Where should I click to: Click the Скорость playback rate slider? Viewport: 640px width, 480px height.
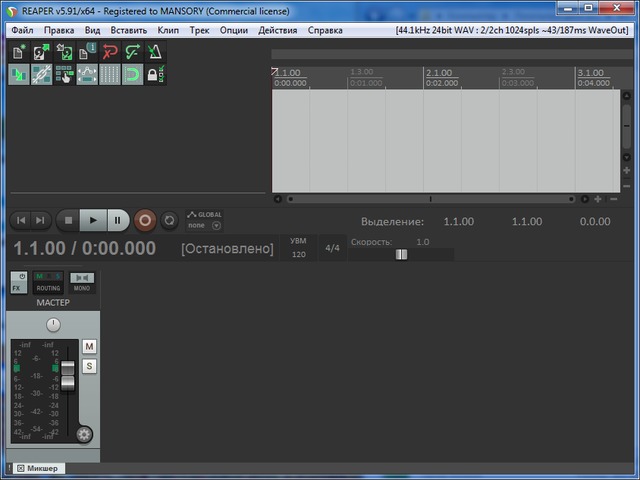pos(401,254)
